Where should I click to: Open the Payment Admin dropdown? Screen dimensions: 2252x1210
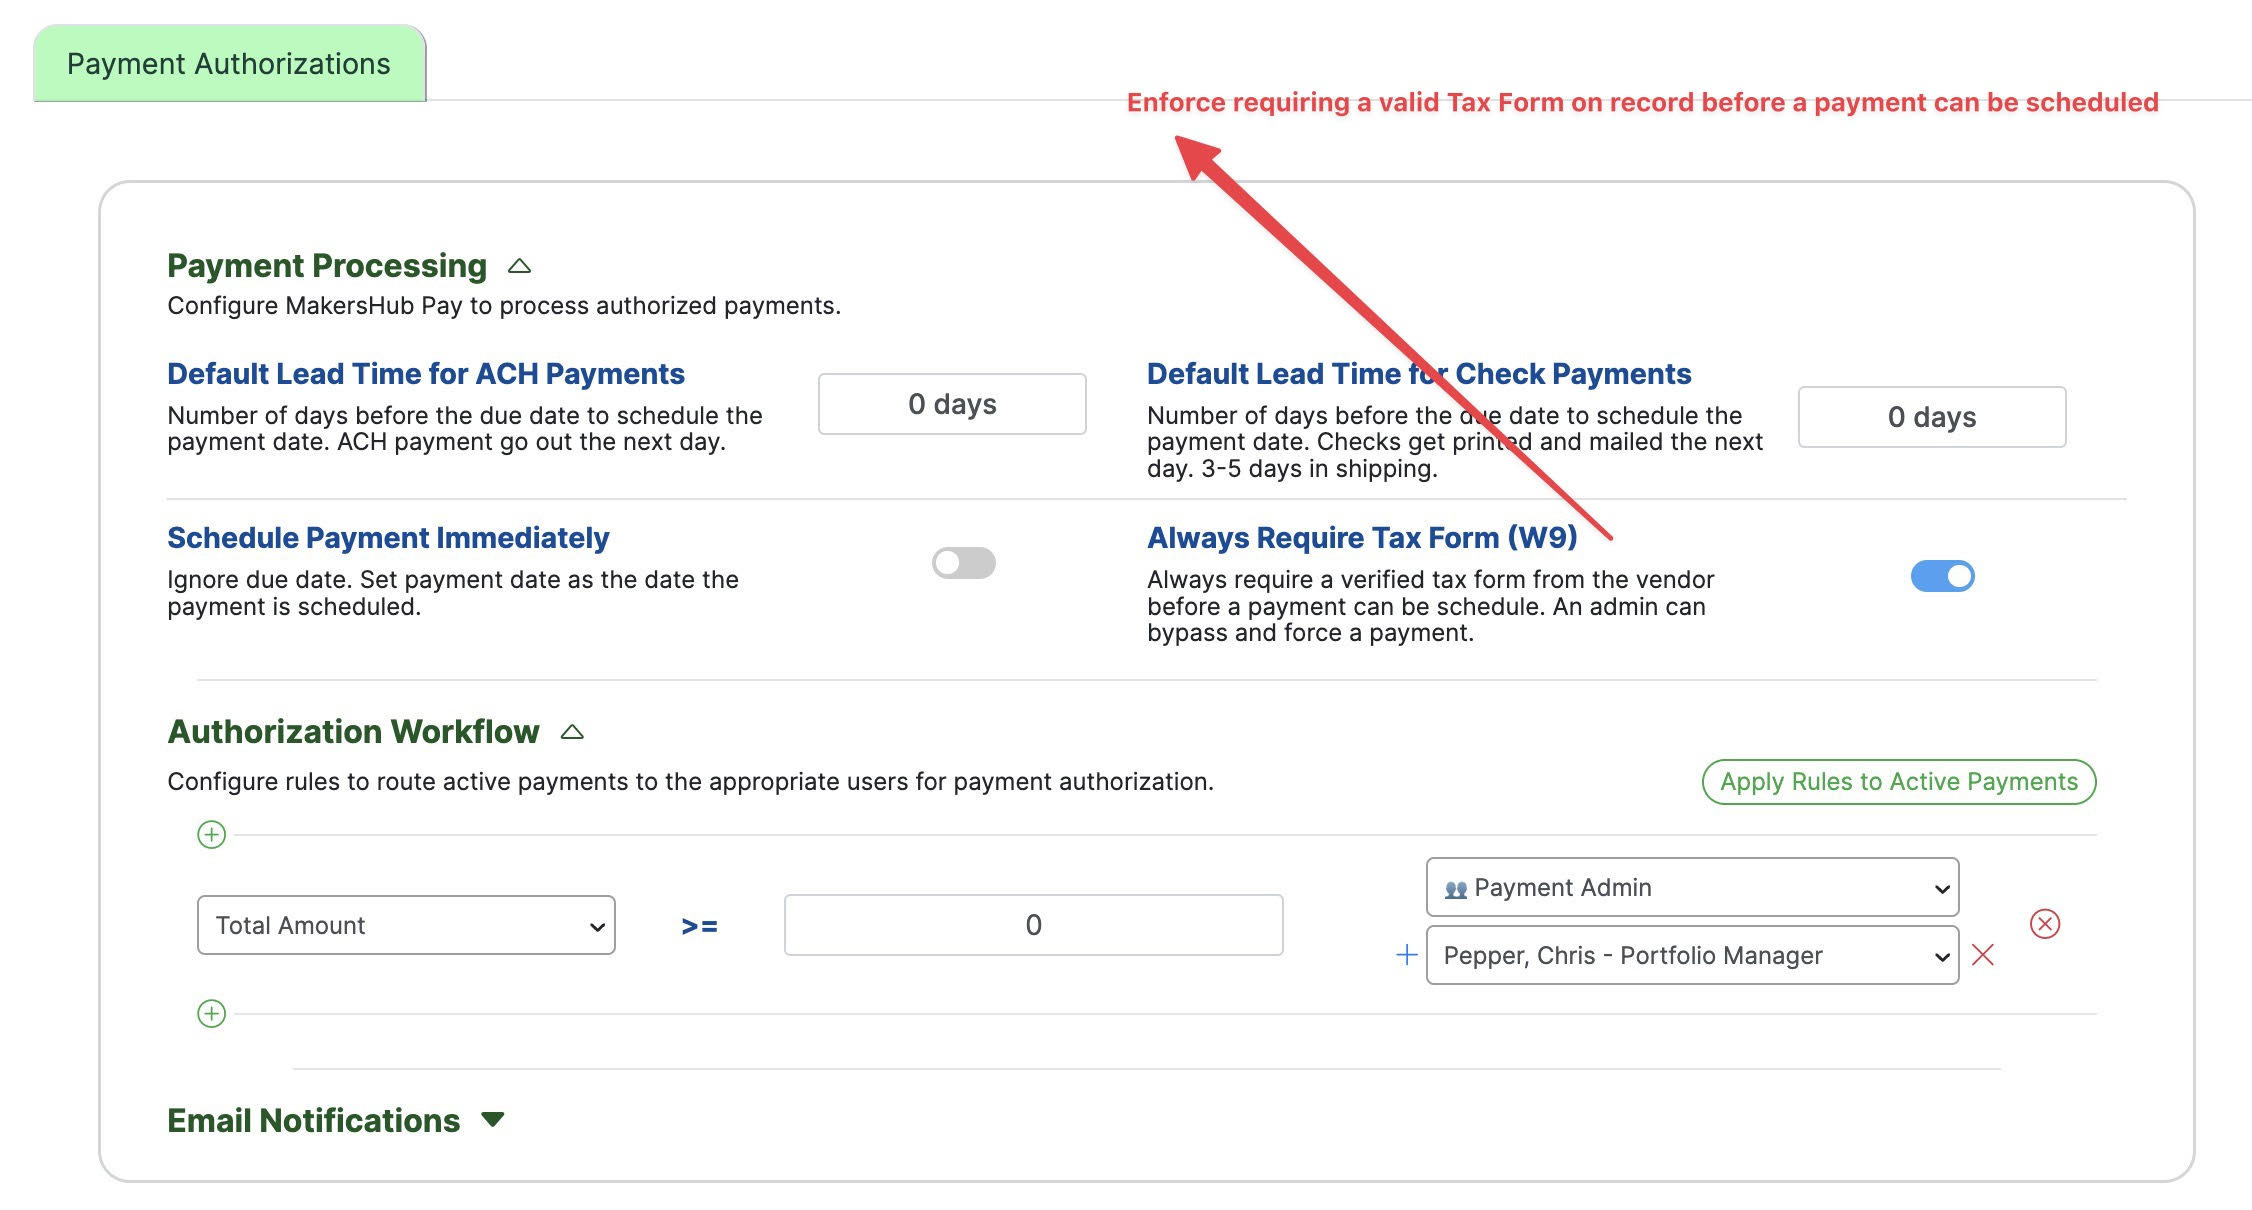1692,887
